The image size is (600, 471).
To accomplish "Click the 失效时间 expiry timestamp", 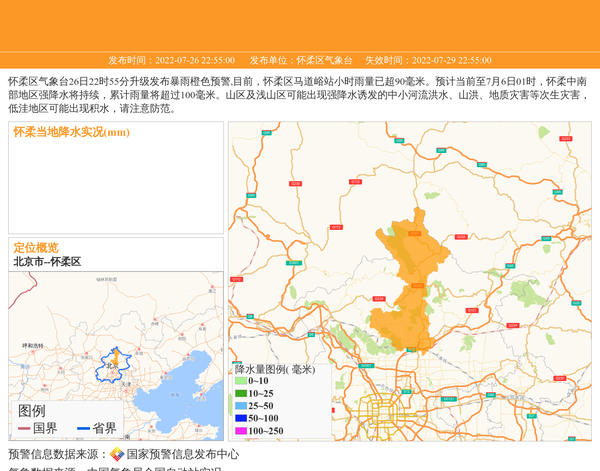I will [x=427, y=60].
